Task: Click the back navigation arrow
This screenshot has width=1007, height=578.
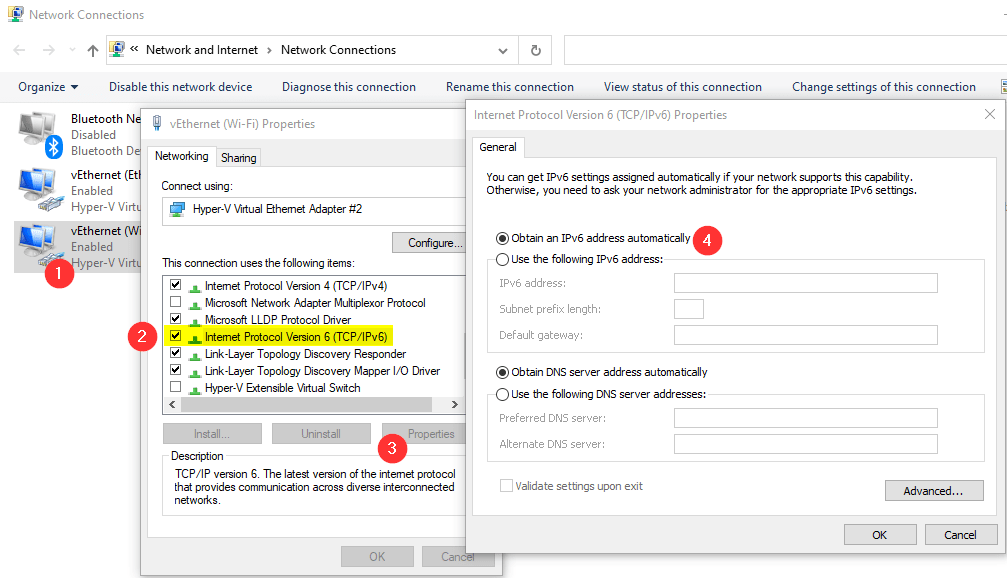Action: (18, 50)
